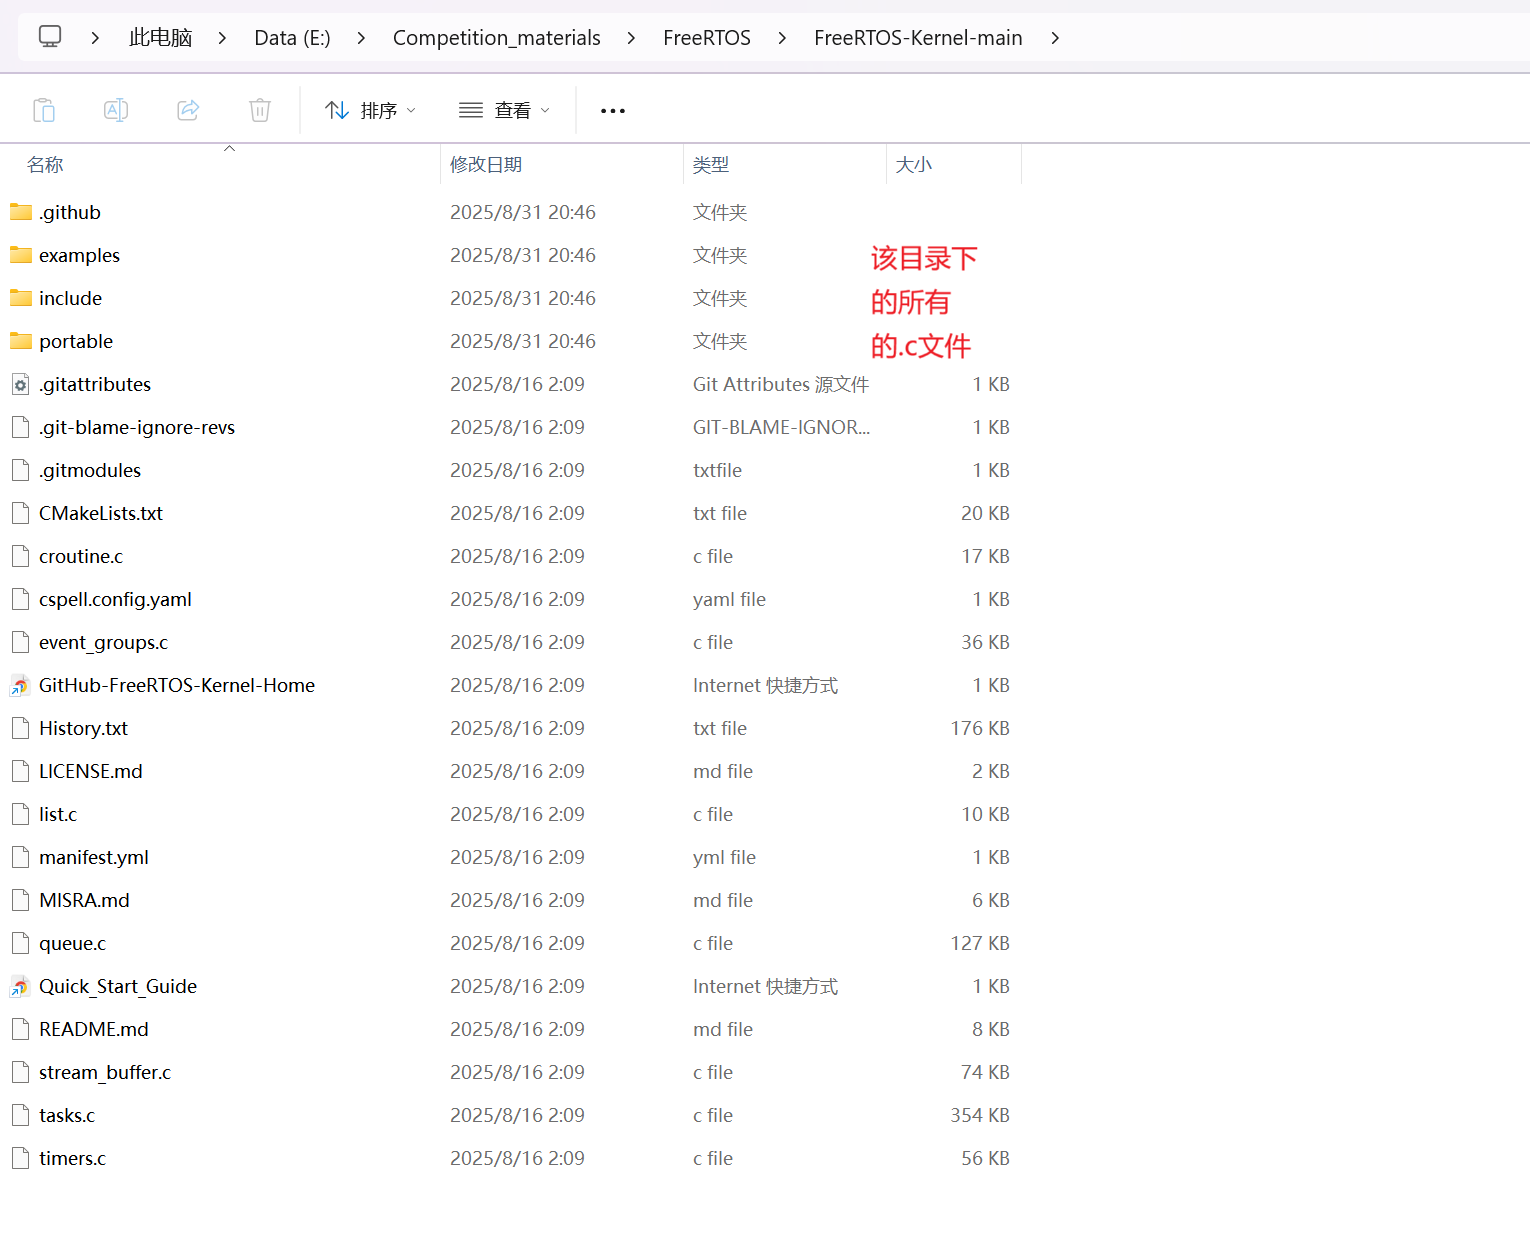Open the 查看 (View) dropdown
Screen dimensions: 1530x1238
coord(505,110)
